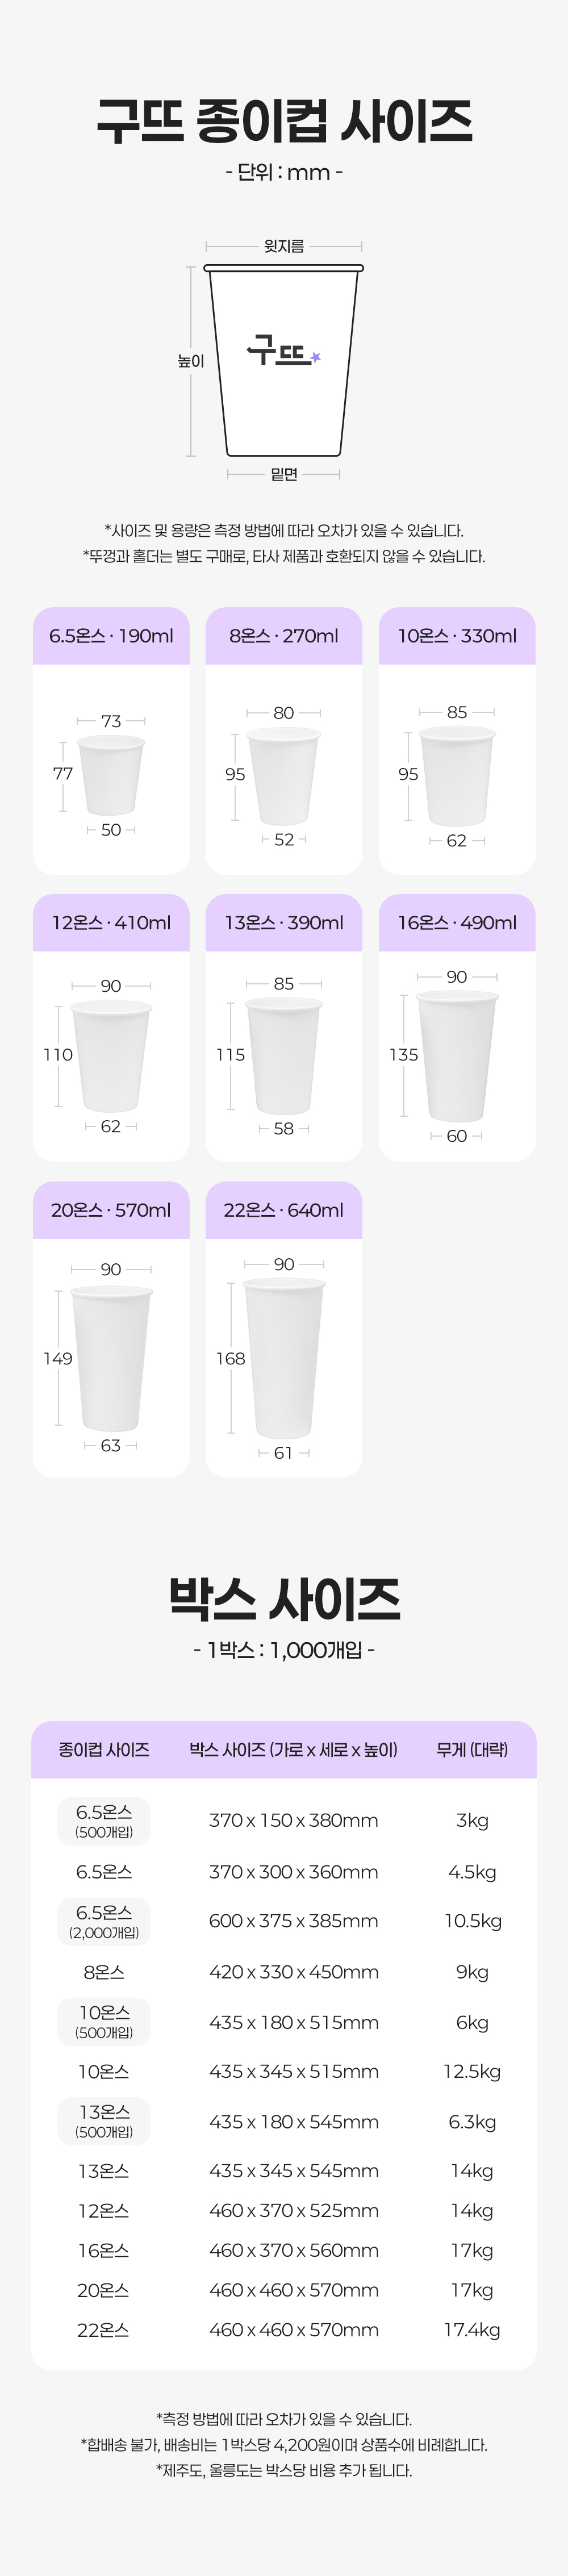Screen dimensions: 568x2576
Task: Click the 구뜨 종이컵 사이즈 title
Action: pos(284,121)
